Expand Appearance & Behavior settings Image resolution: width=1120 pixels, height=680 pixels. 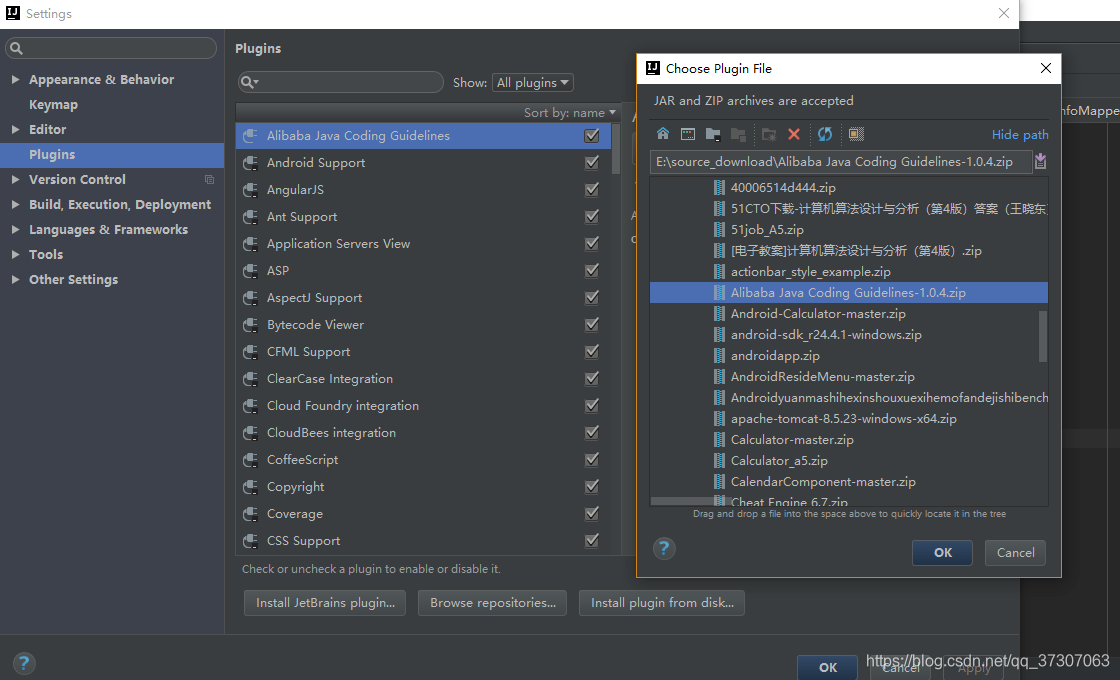point(15,79)
